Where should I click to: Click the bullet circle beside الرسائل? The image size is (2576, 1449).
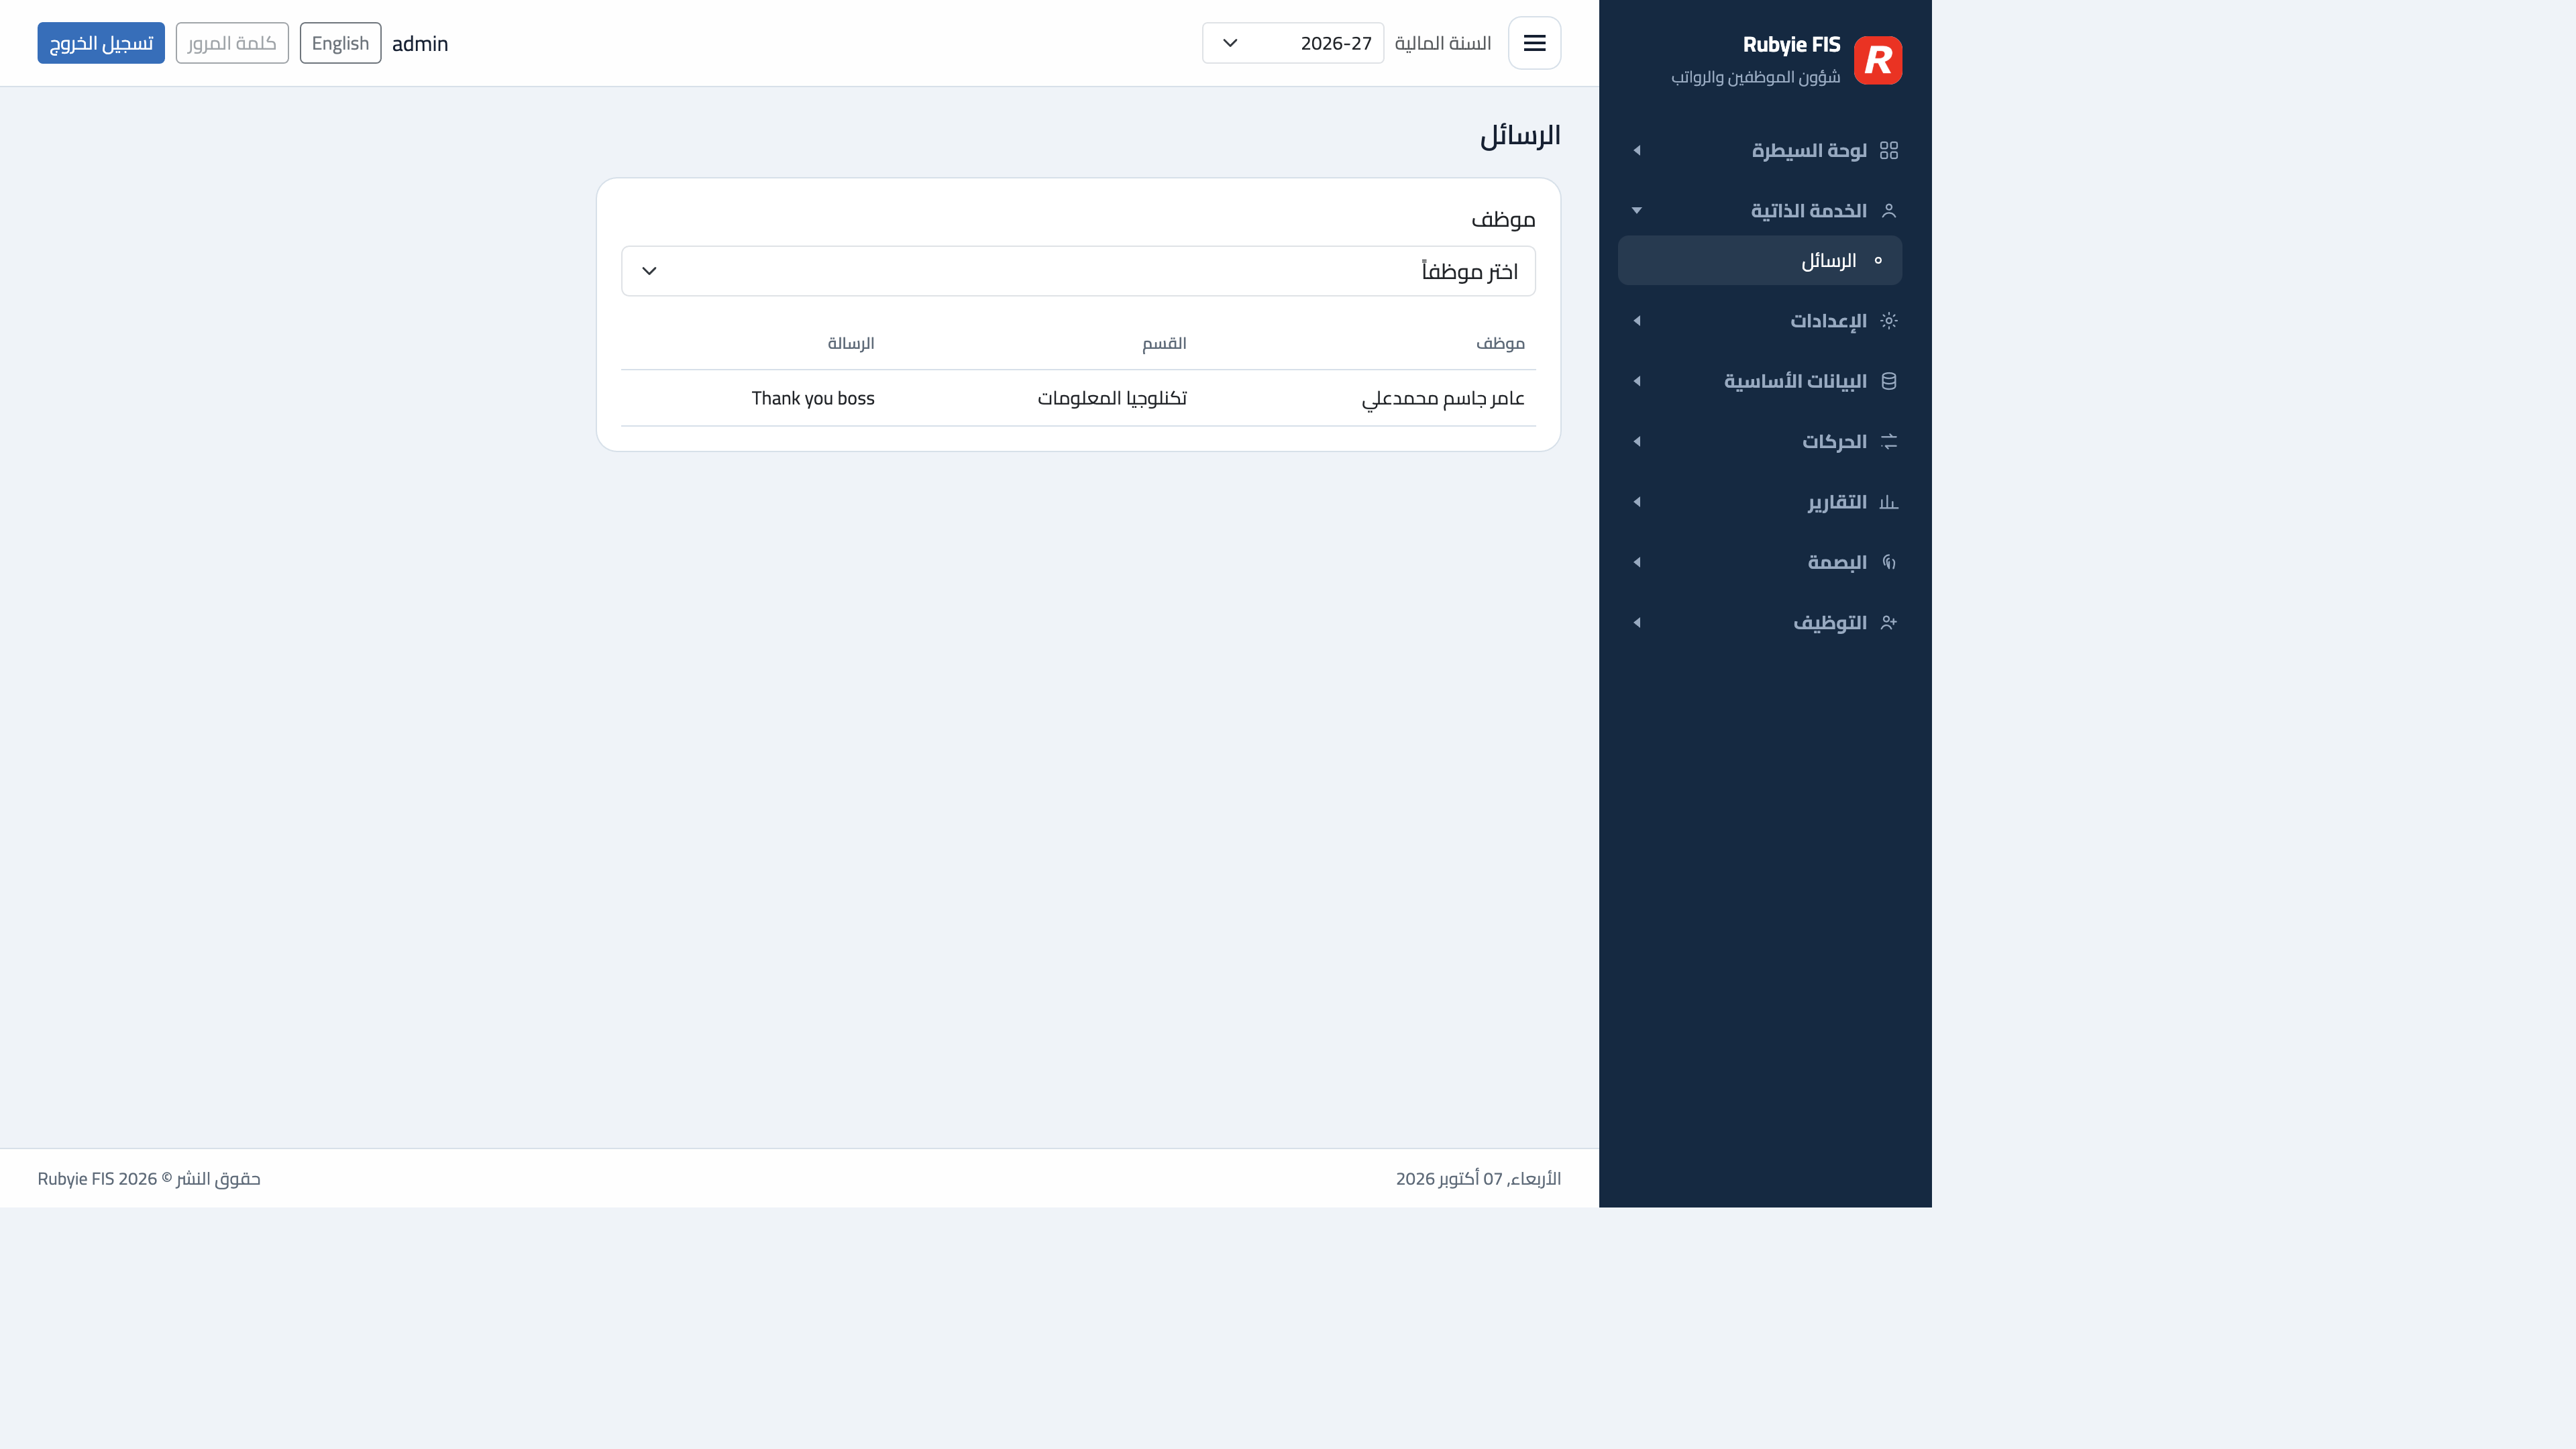[x=1878, y=261]
